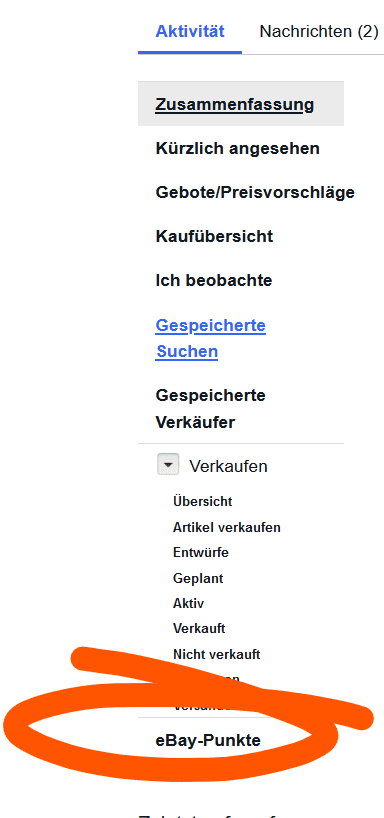Open Kürzlich angesehen
Screen dimensions: 384x818
pyautogui.click(x=237, y=149)
